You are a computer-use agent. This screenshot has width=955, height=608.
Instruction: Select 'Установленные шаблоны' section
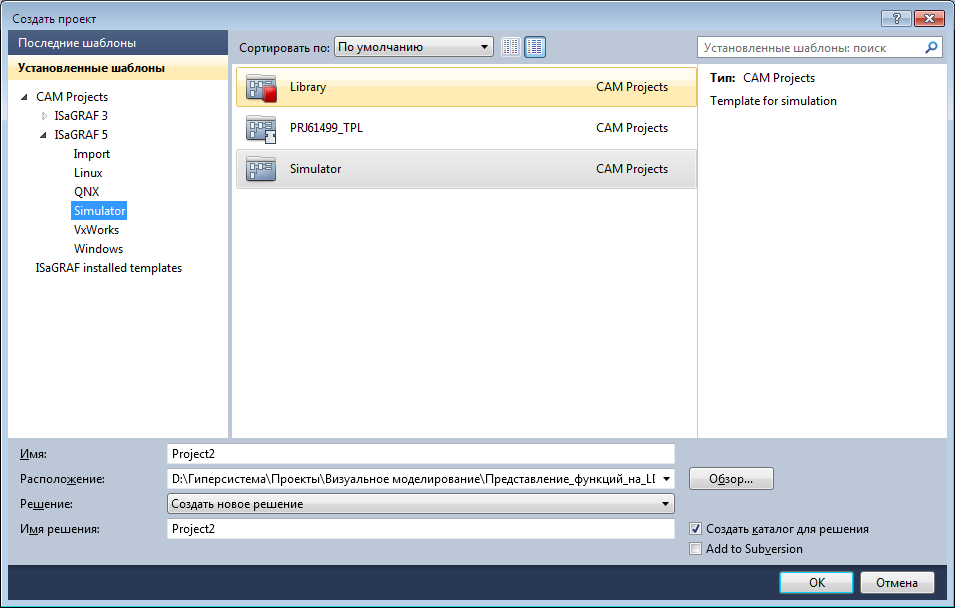118,68
